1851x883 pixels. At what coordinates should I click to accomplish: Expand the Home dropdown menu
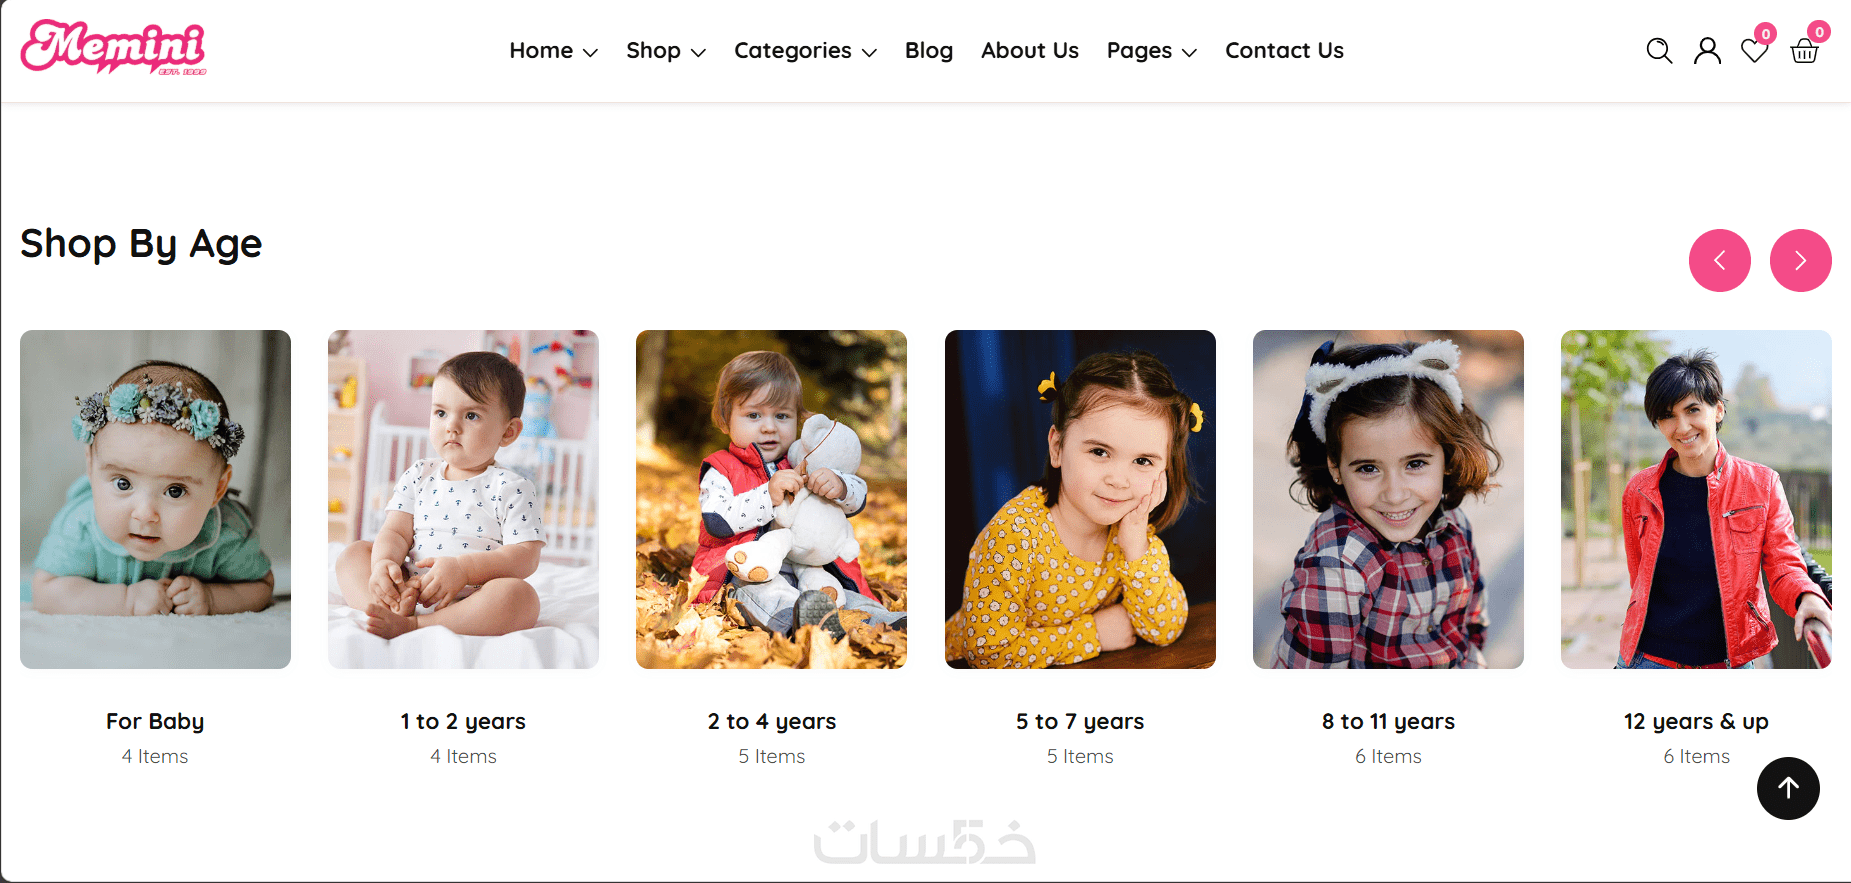pos(553,51)
